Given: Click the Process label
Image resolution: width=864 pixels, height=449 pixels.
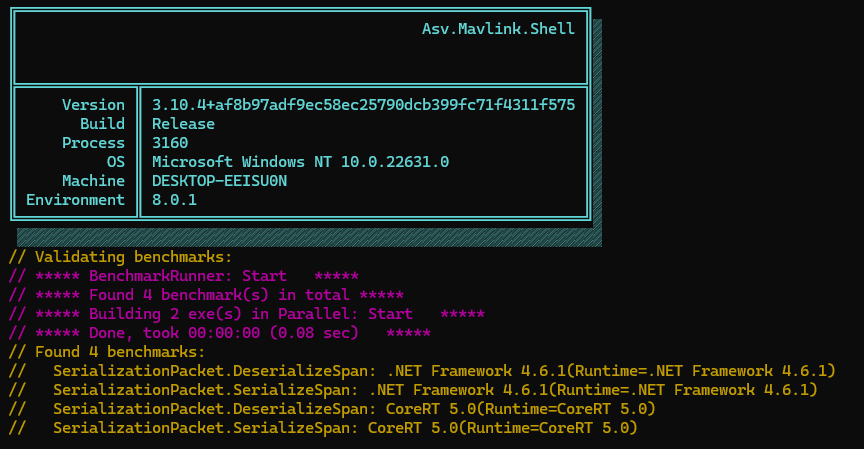Looking at the screenshot, I should (x=93, y=143).
